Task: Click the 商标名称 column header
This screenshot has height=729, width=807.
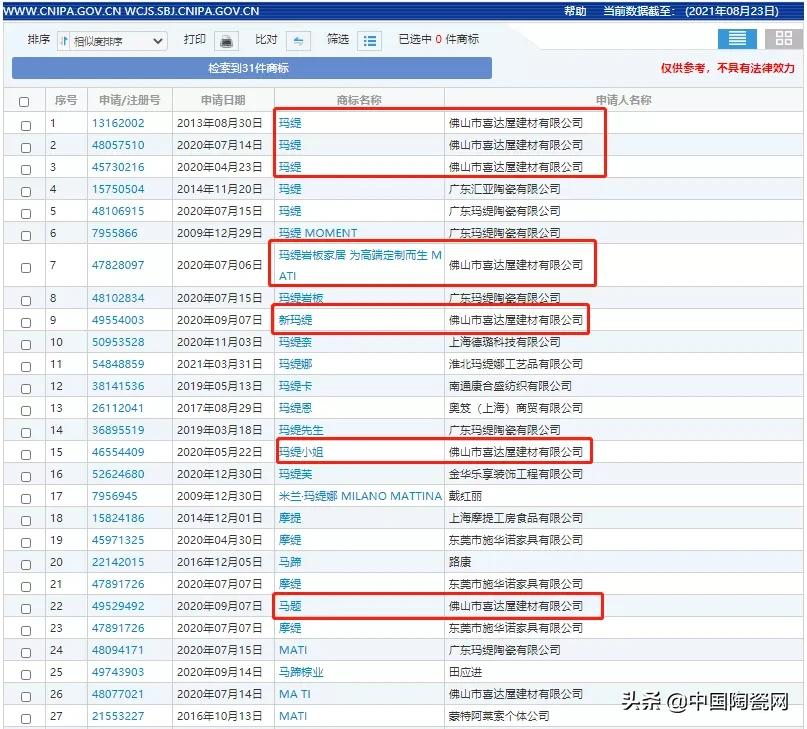Action: tap(359, 100)
